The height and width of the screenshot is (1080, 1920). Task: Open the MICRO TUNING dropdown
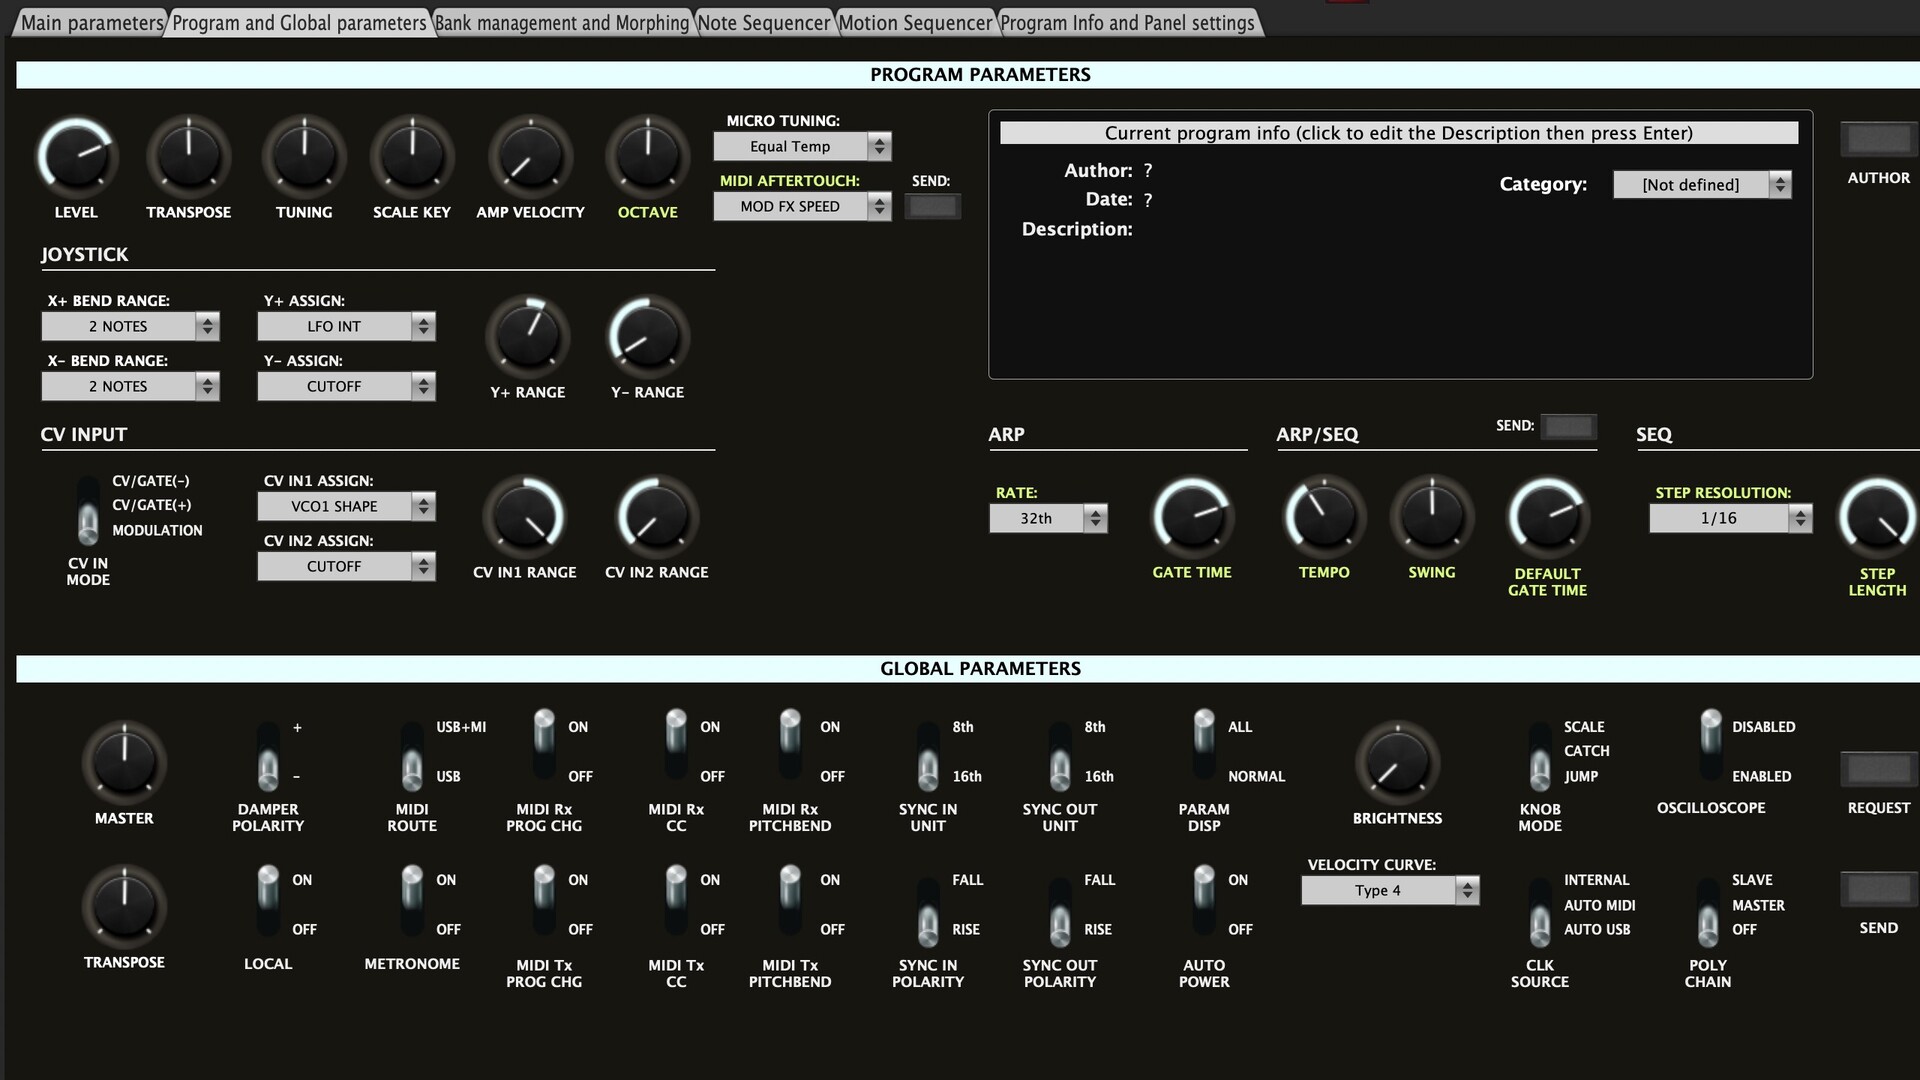(801, 147)
